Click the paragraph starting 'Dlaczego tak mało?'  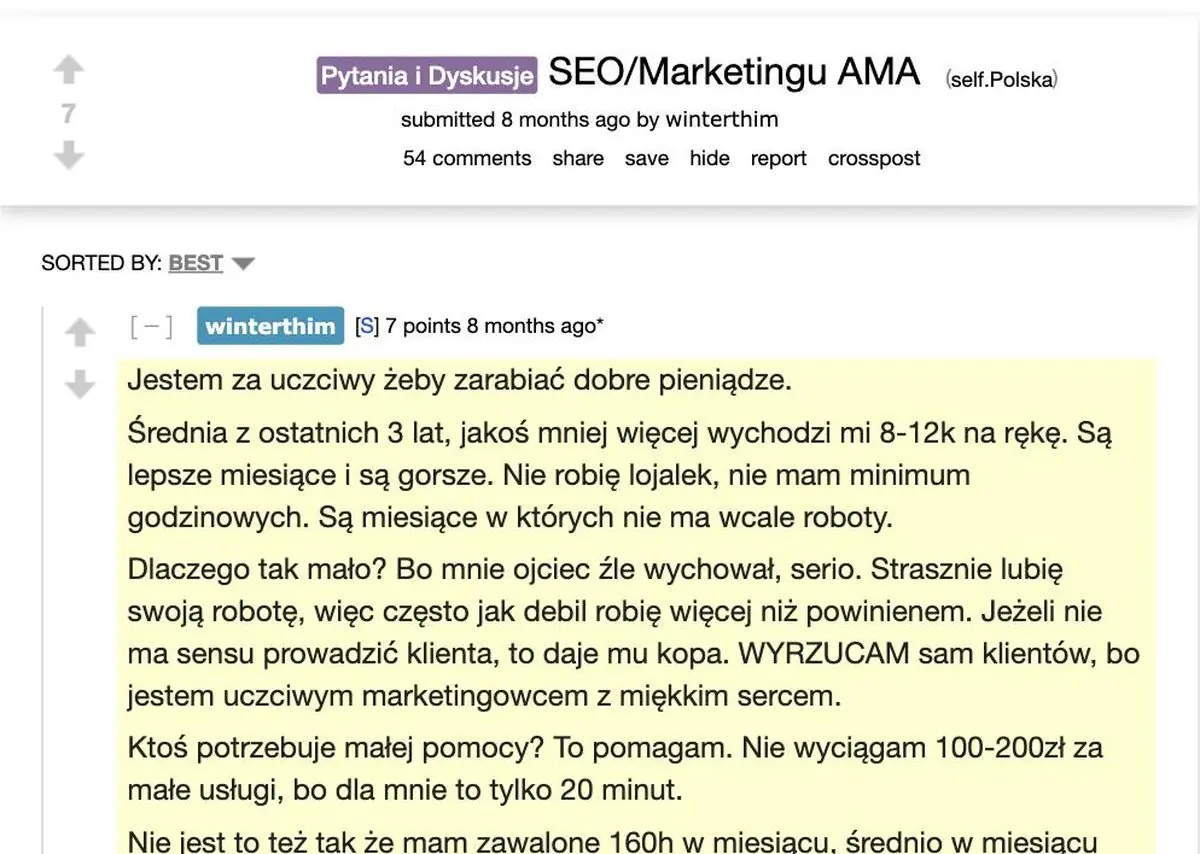pyautogui.click(x=634, y=633)
